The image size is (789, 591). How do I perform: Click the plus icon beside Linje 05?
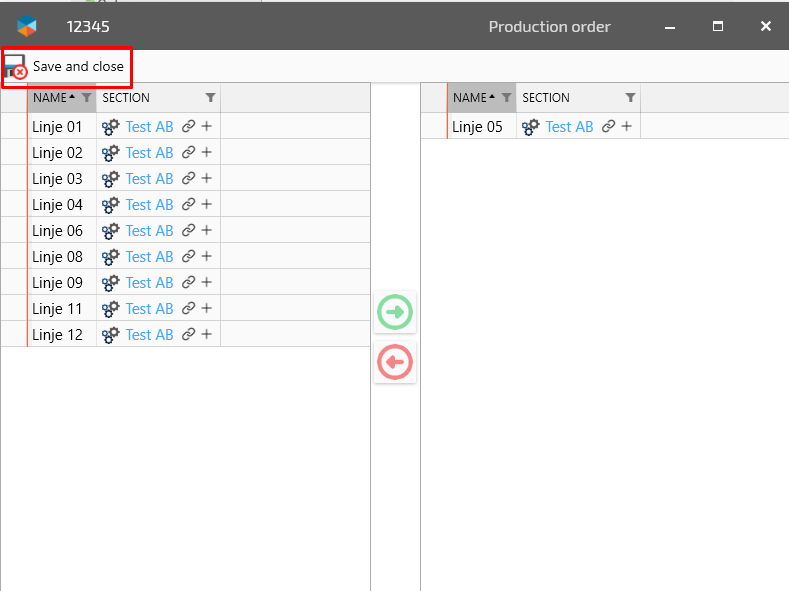(626, 127)
